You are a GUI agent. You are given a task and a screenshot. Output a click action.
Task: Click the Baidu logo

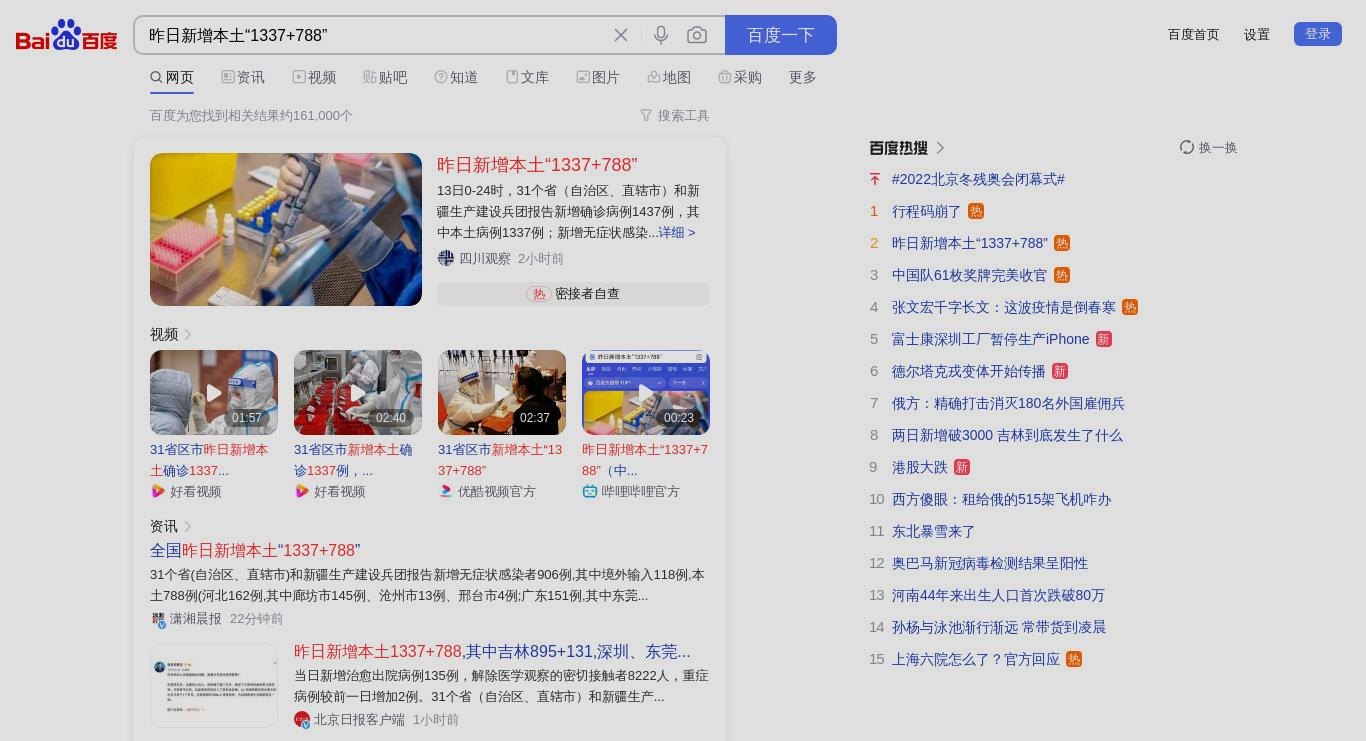(67, 35)
